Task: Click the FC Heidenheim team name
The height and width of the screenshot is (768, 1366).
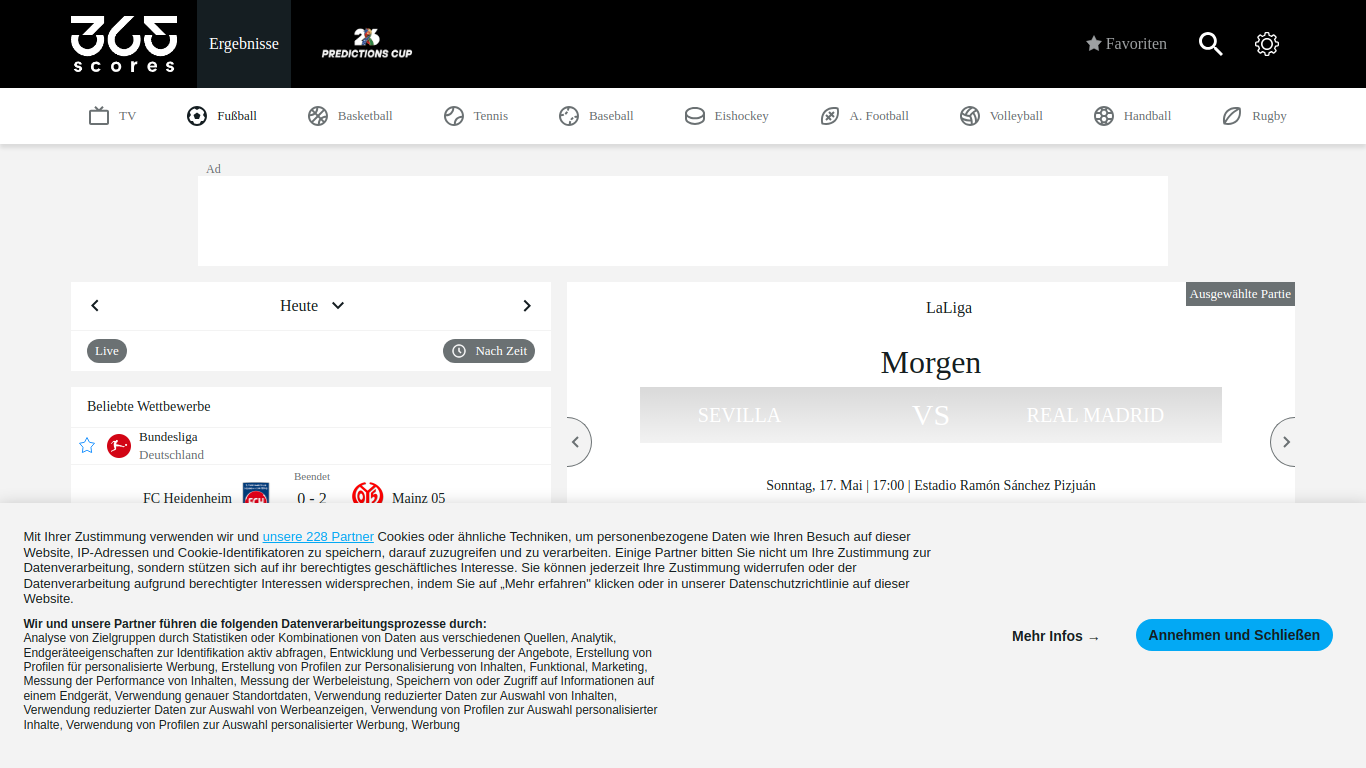Action: (187, 498)
